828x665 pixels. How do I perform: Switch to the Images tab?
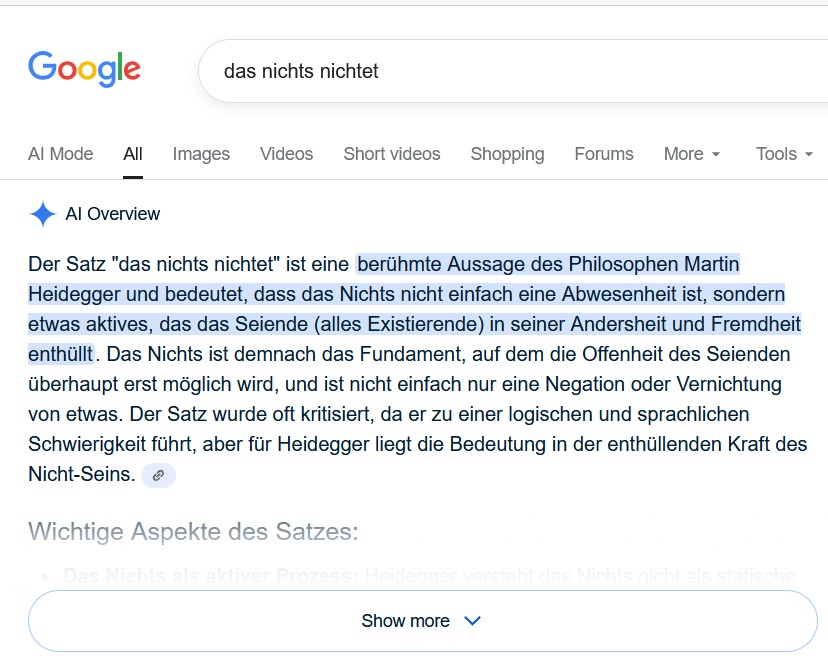(201, 154)
